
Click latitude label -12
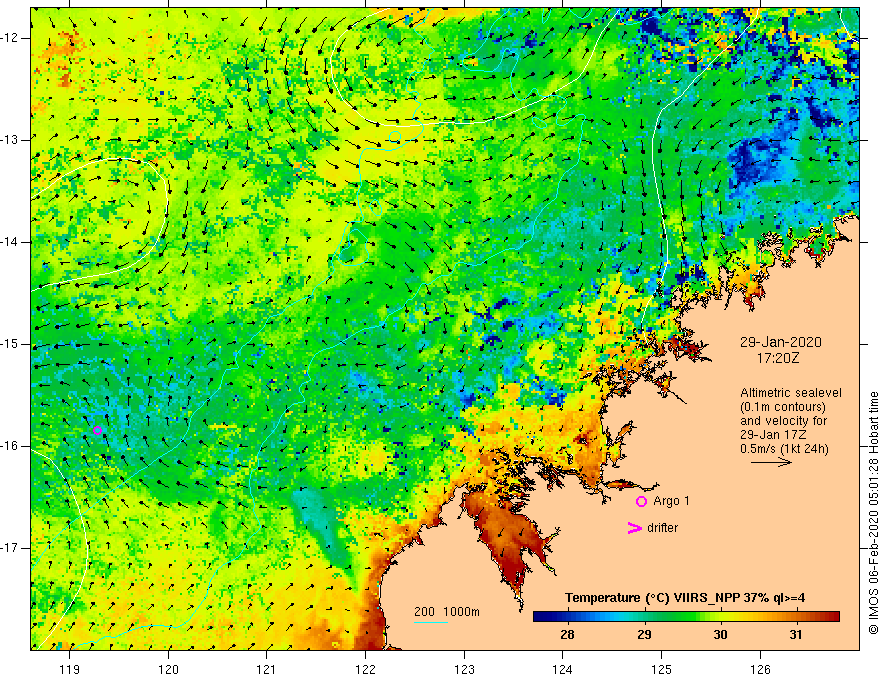click(11, 38)
